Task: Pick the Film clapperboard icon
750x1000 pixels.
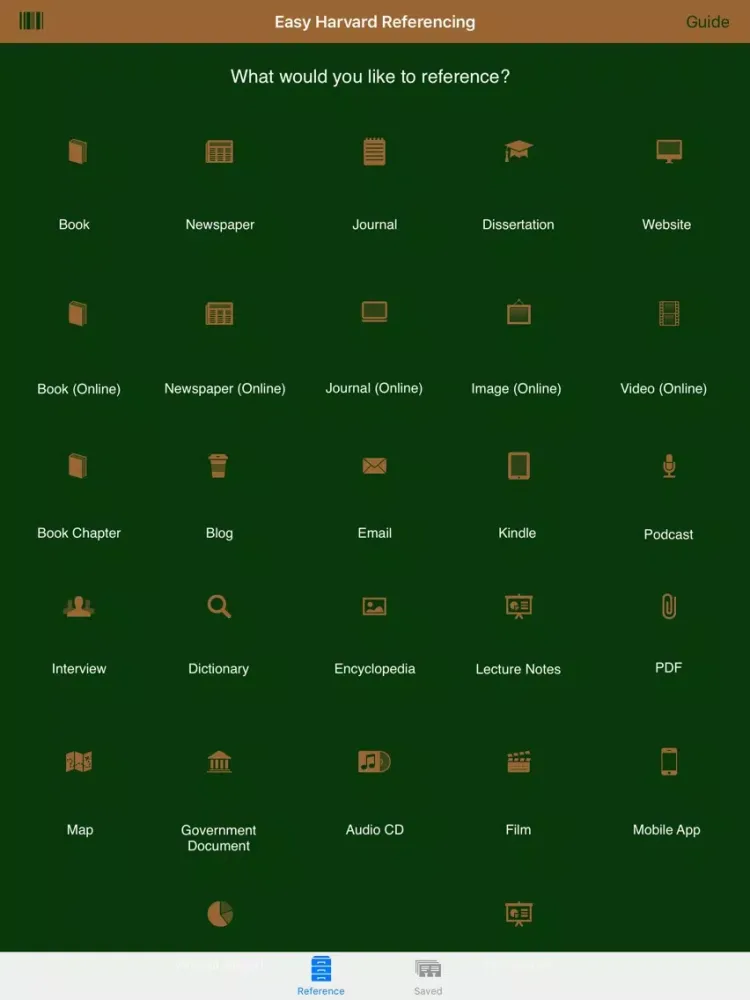Action: coord(518,761)
